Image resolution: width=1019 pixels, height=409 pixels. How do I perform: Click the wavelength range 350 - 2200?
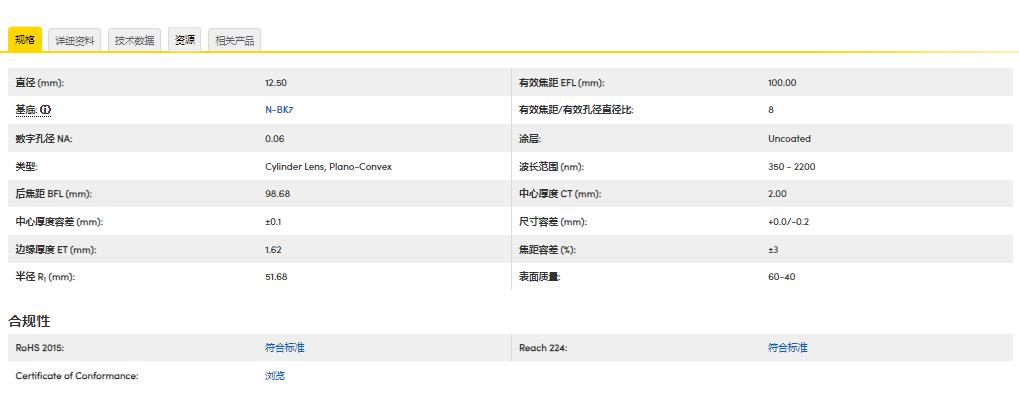point(791,167)
